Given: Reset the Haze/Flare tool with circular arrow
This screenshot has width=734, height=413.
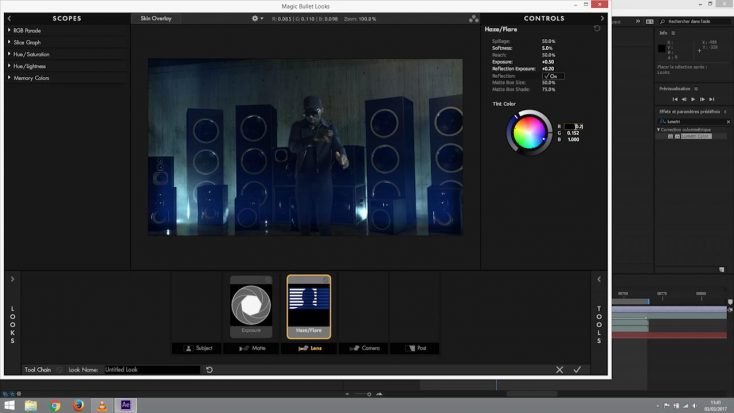Looking at the screenshot, I should (x=597, y=29).
